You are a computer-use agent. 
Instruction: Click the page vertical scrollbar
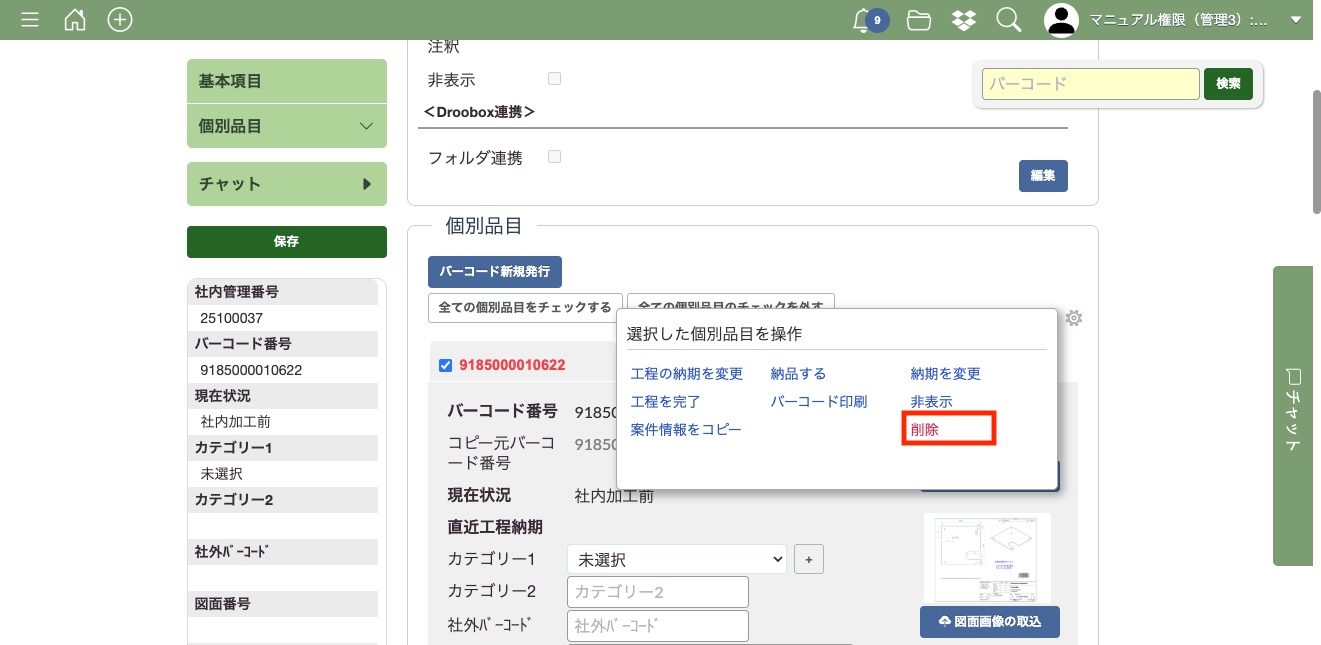(x=1316, y=150)
